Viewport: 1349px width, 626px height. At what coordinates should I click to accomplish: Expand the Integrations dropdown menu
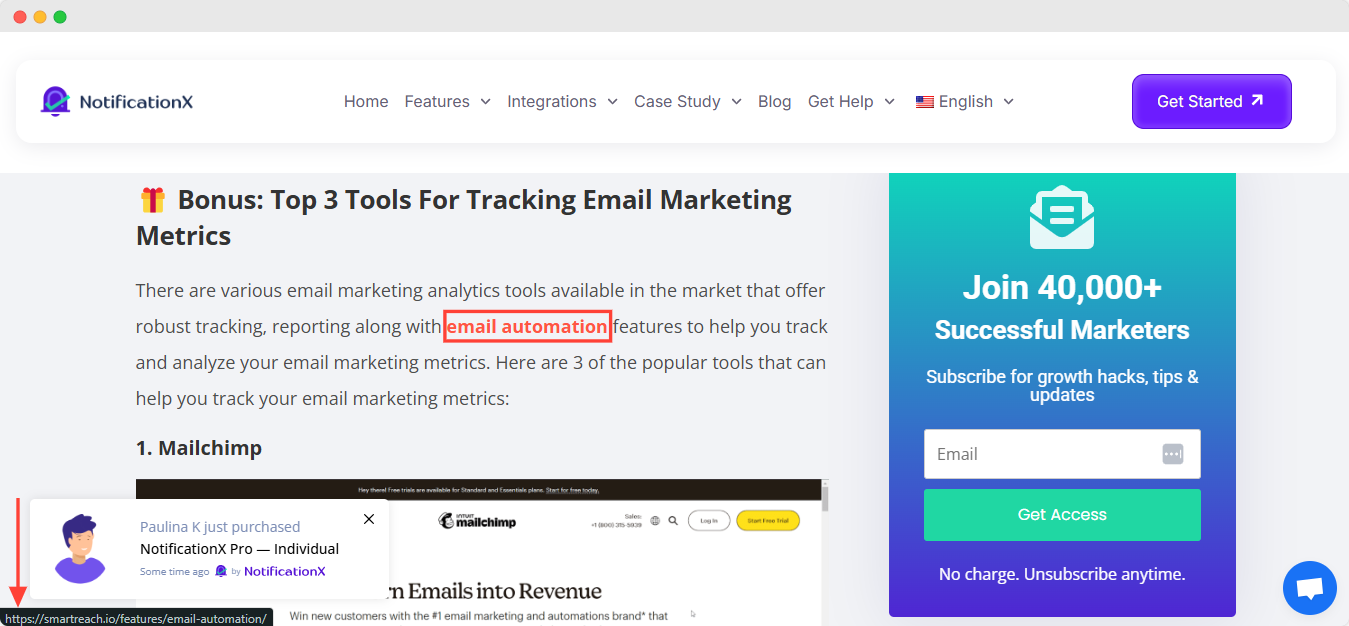(x=562, y=102)
